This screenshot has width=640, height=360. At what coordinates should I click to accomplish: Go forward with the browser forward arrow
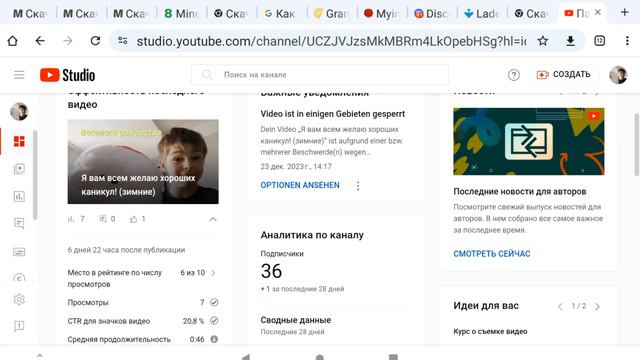pyautogui.click(x=68, y=41)
